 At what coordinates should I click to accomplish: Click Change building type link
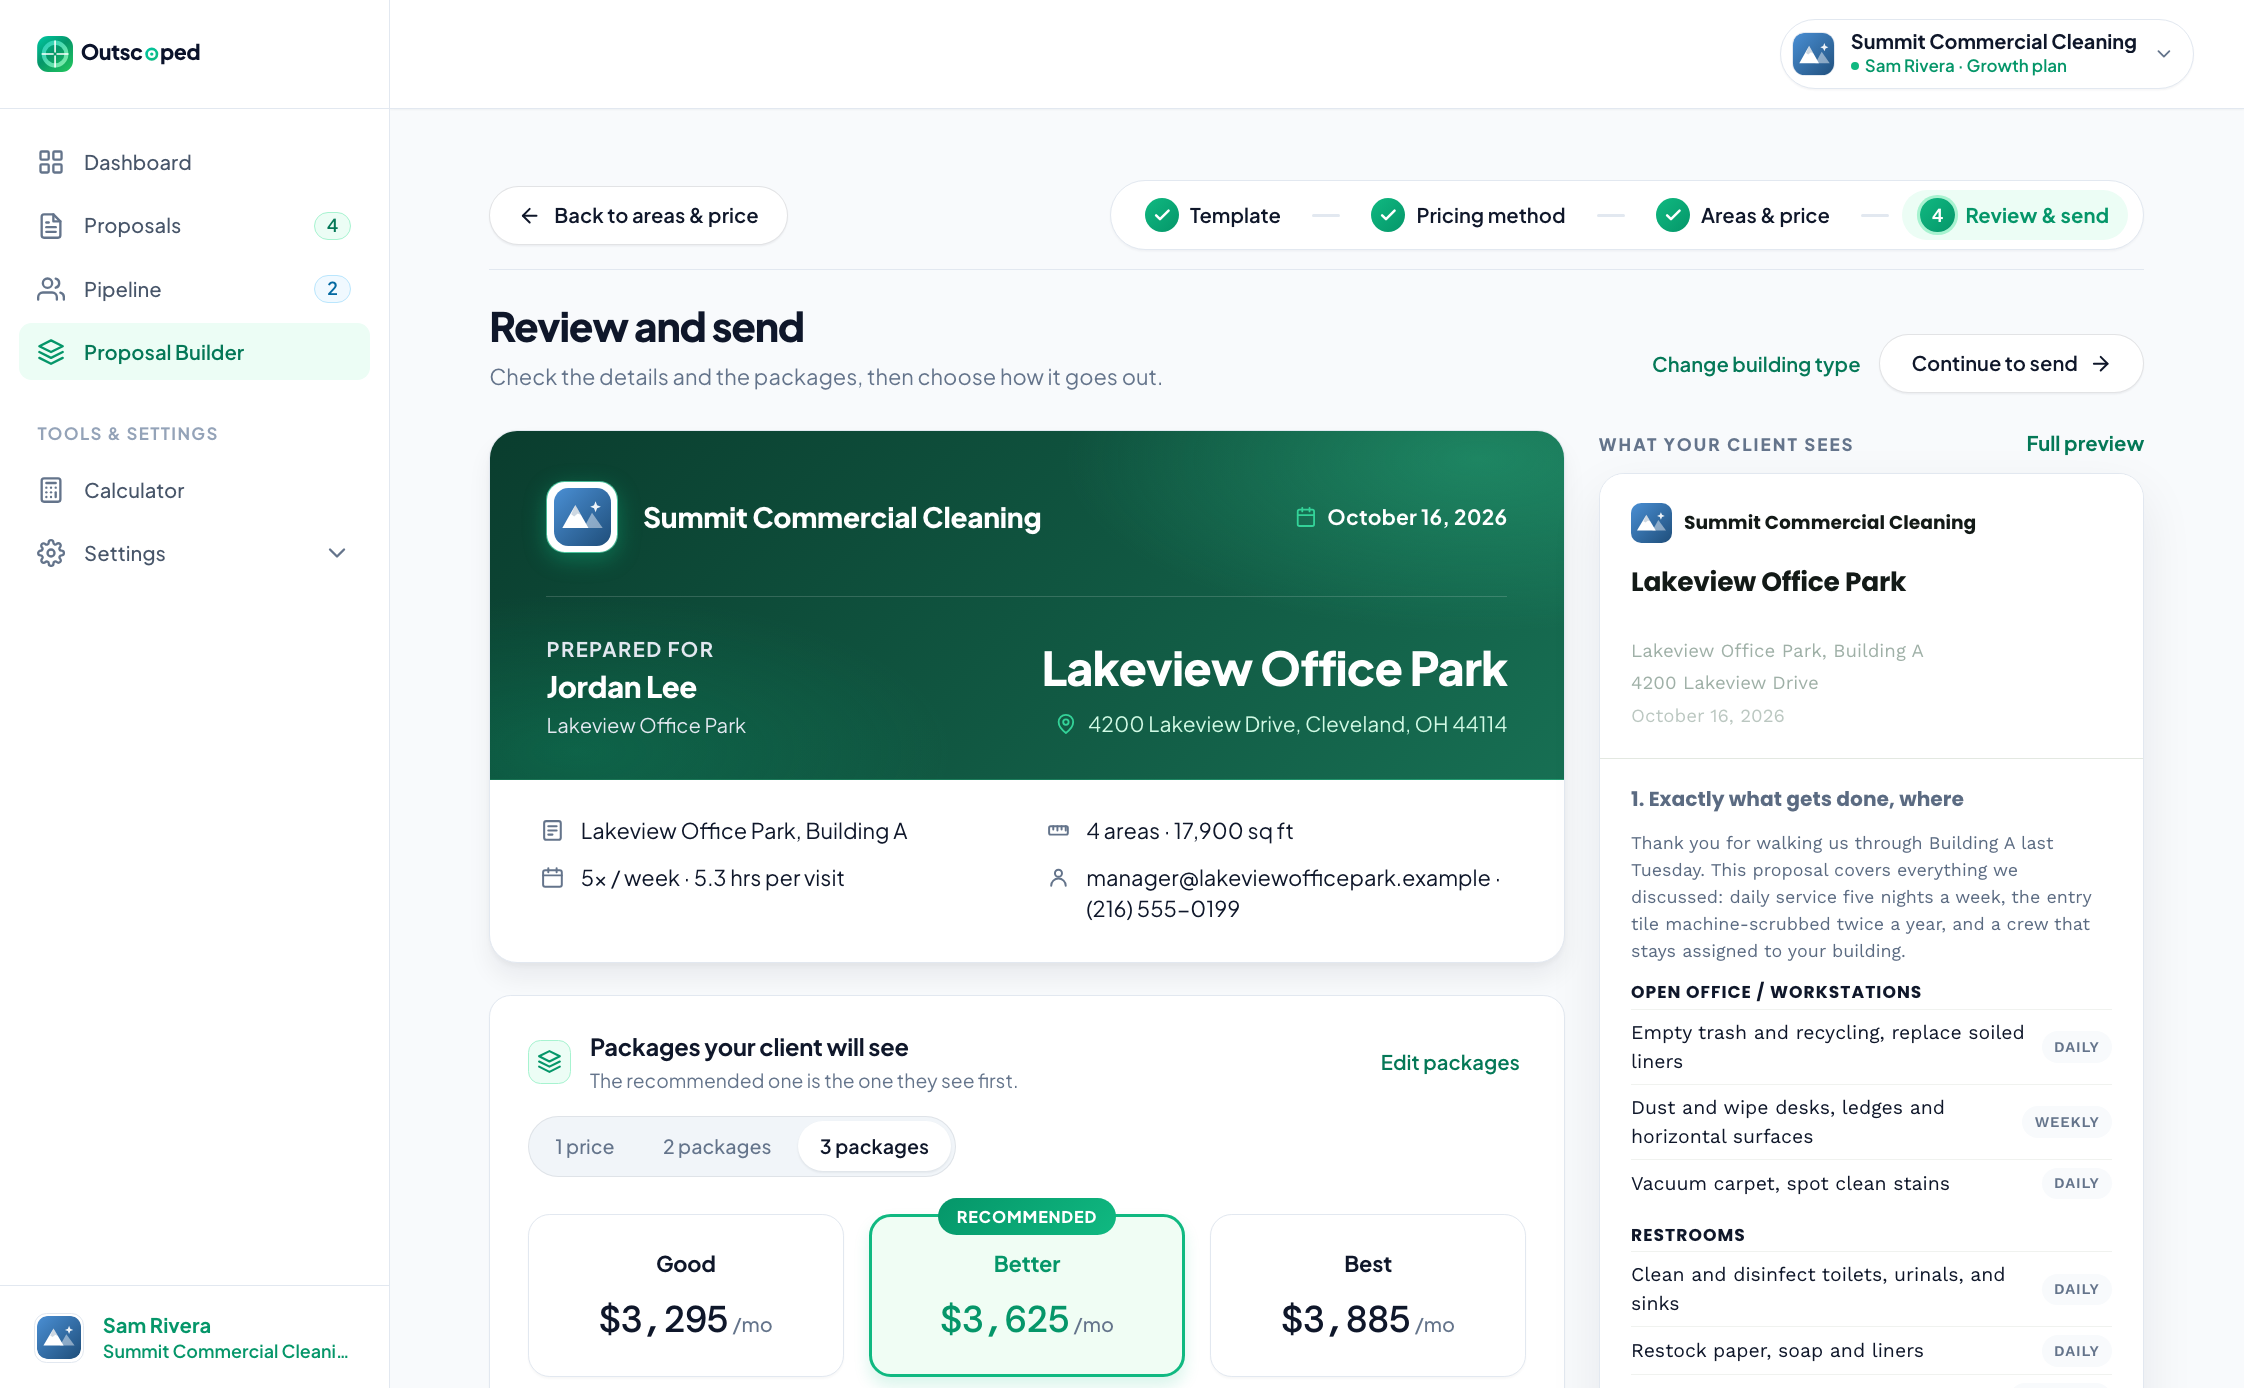coord(1756,364)
